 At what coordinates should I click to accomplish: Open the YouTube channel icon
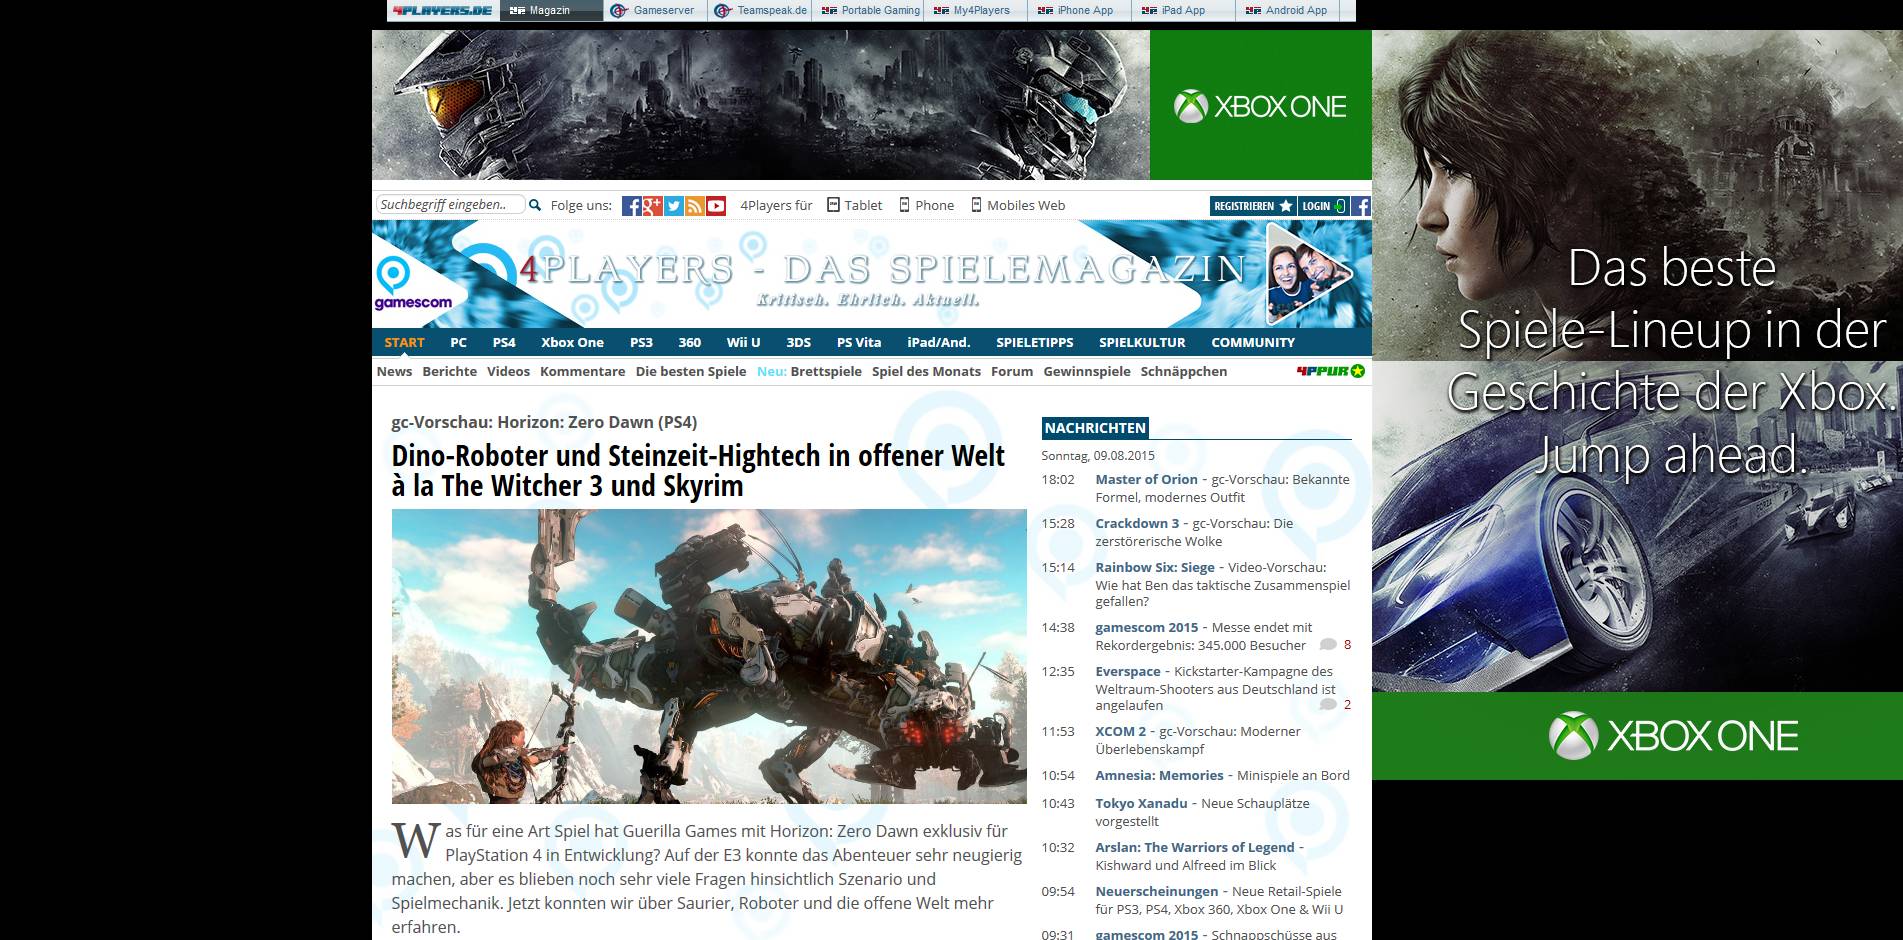(x=716, y=206)
